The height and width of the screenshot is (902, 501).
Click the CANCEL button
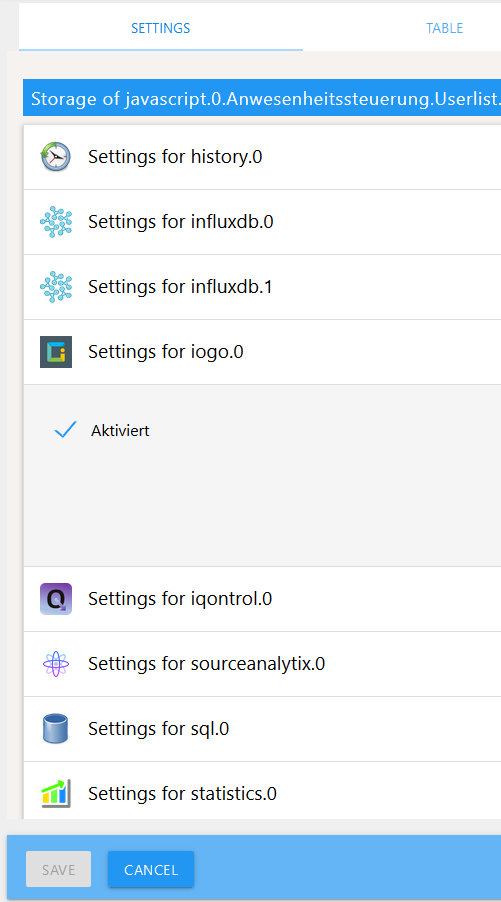pos(151,870)
